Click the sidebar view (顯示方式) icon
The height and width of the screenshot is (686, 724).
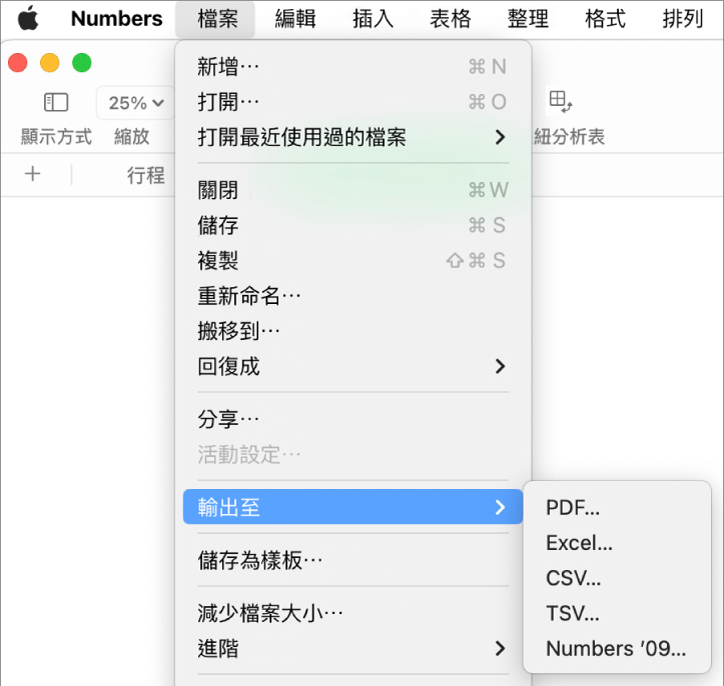[x=56, y=102]
